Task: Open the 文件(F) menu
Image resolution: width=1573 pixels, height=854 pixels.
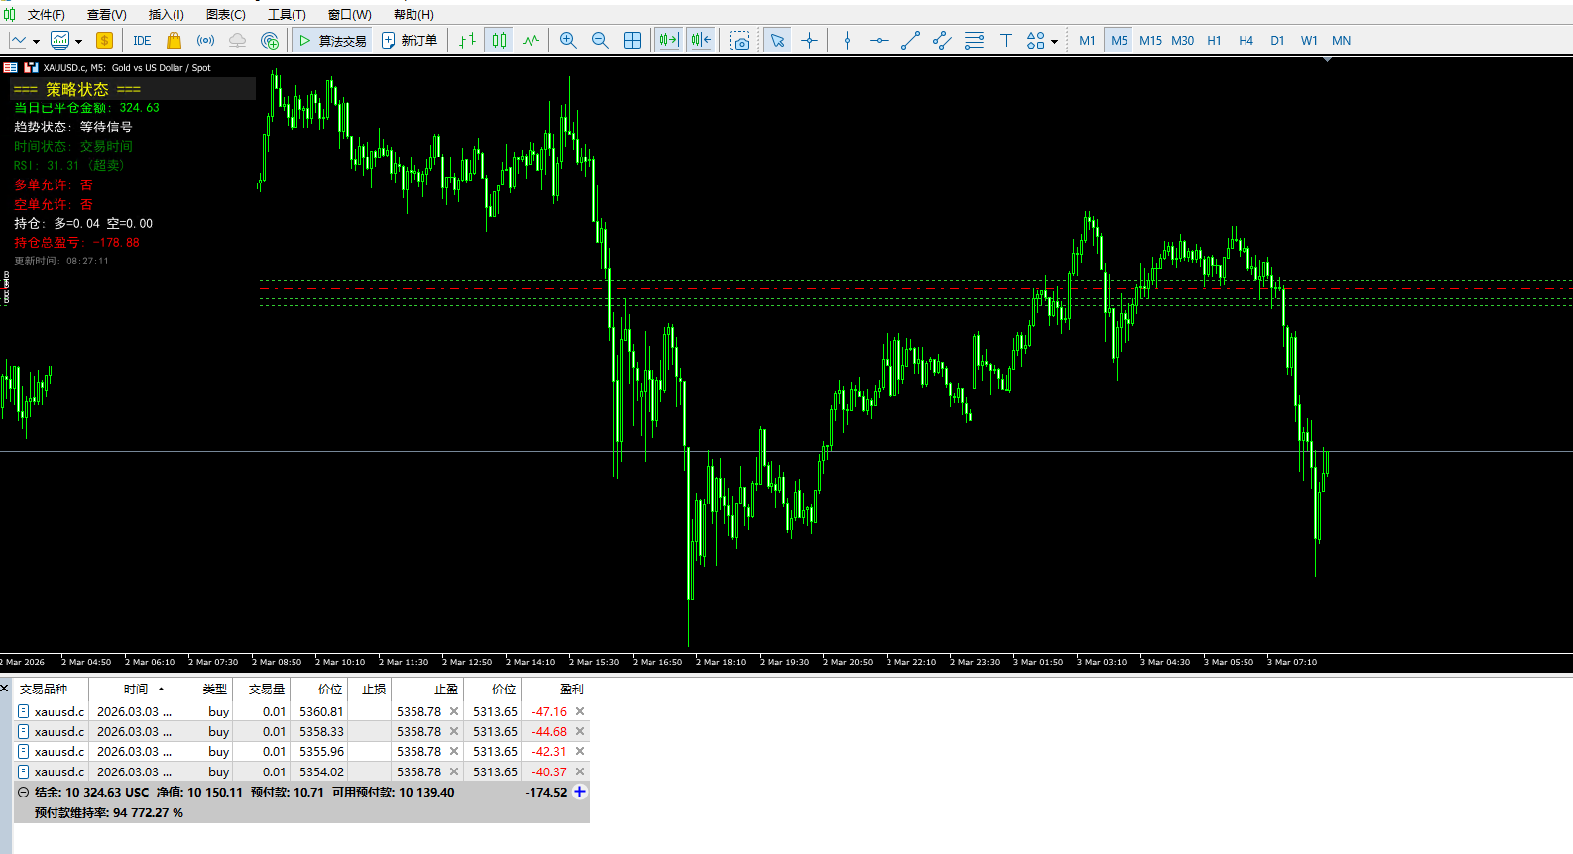Action: 46,14
